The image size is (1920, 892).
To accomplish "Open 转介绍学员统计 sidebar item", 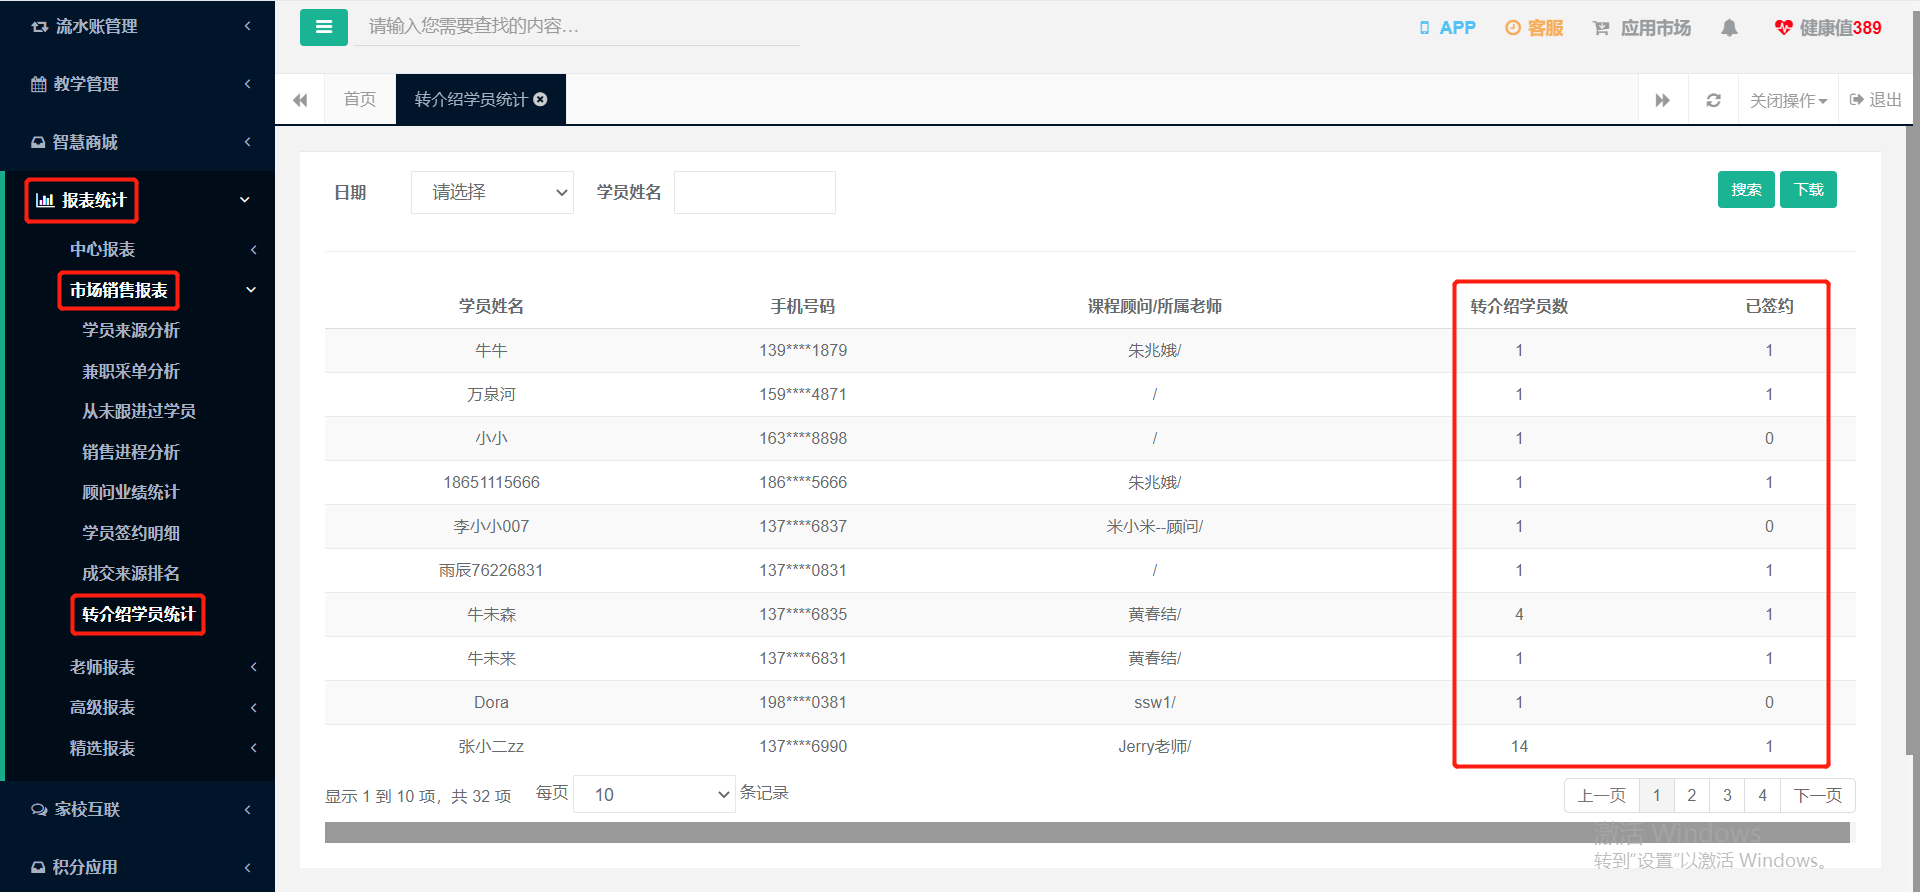I will click(138, 614).
